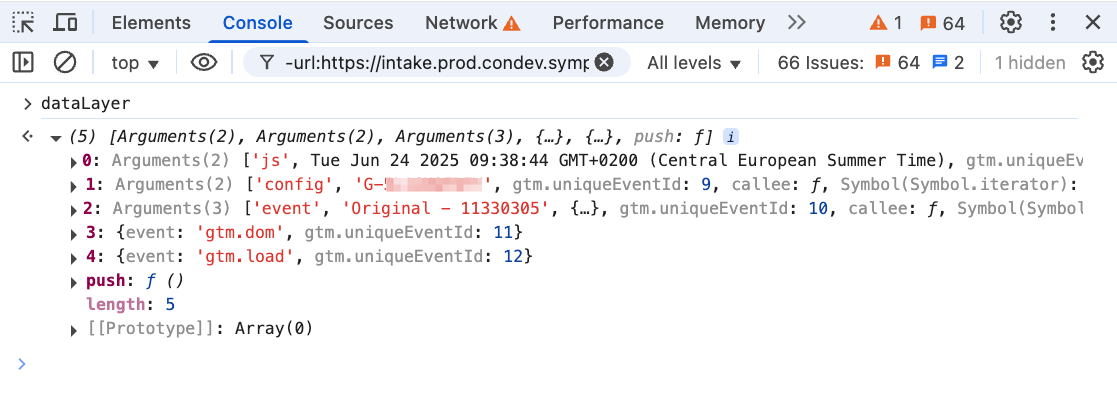Click the clear console icon
The image size is (1117, 404).
click(65, 63)
